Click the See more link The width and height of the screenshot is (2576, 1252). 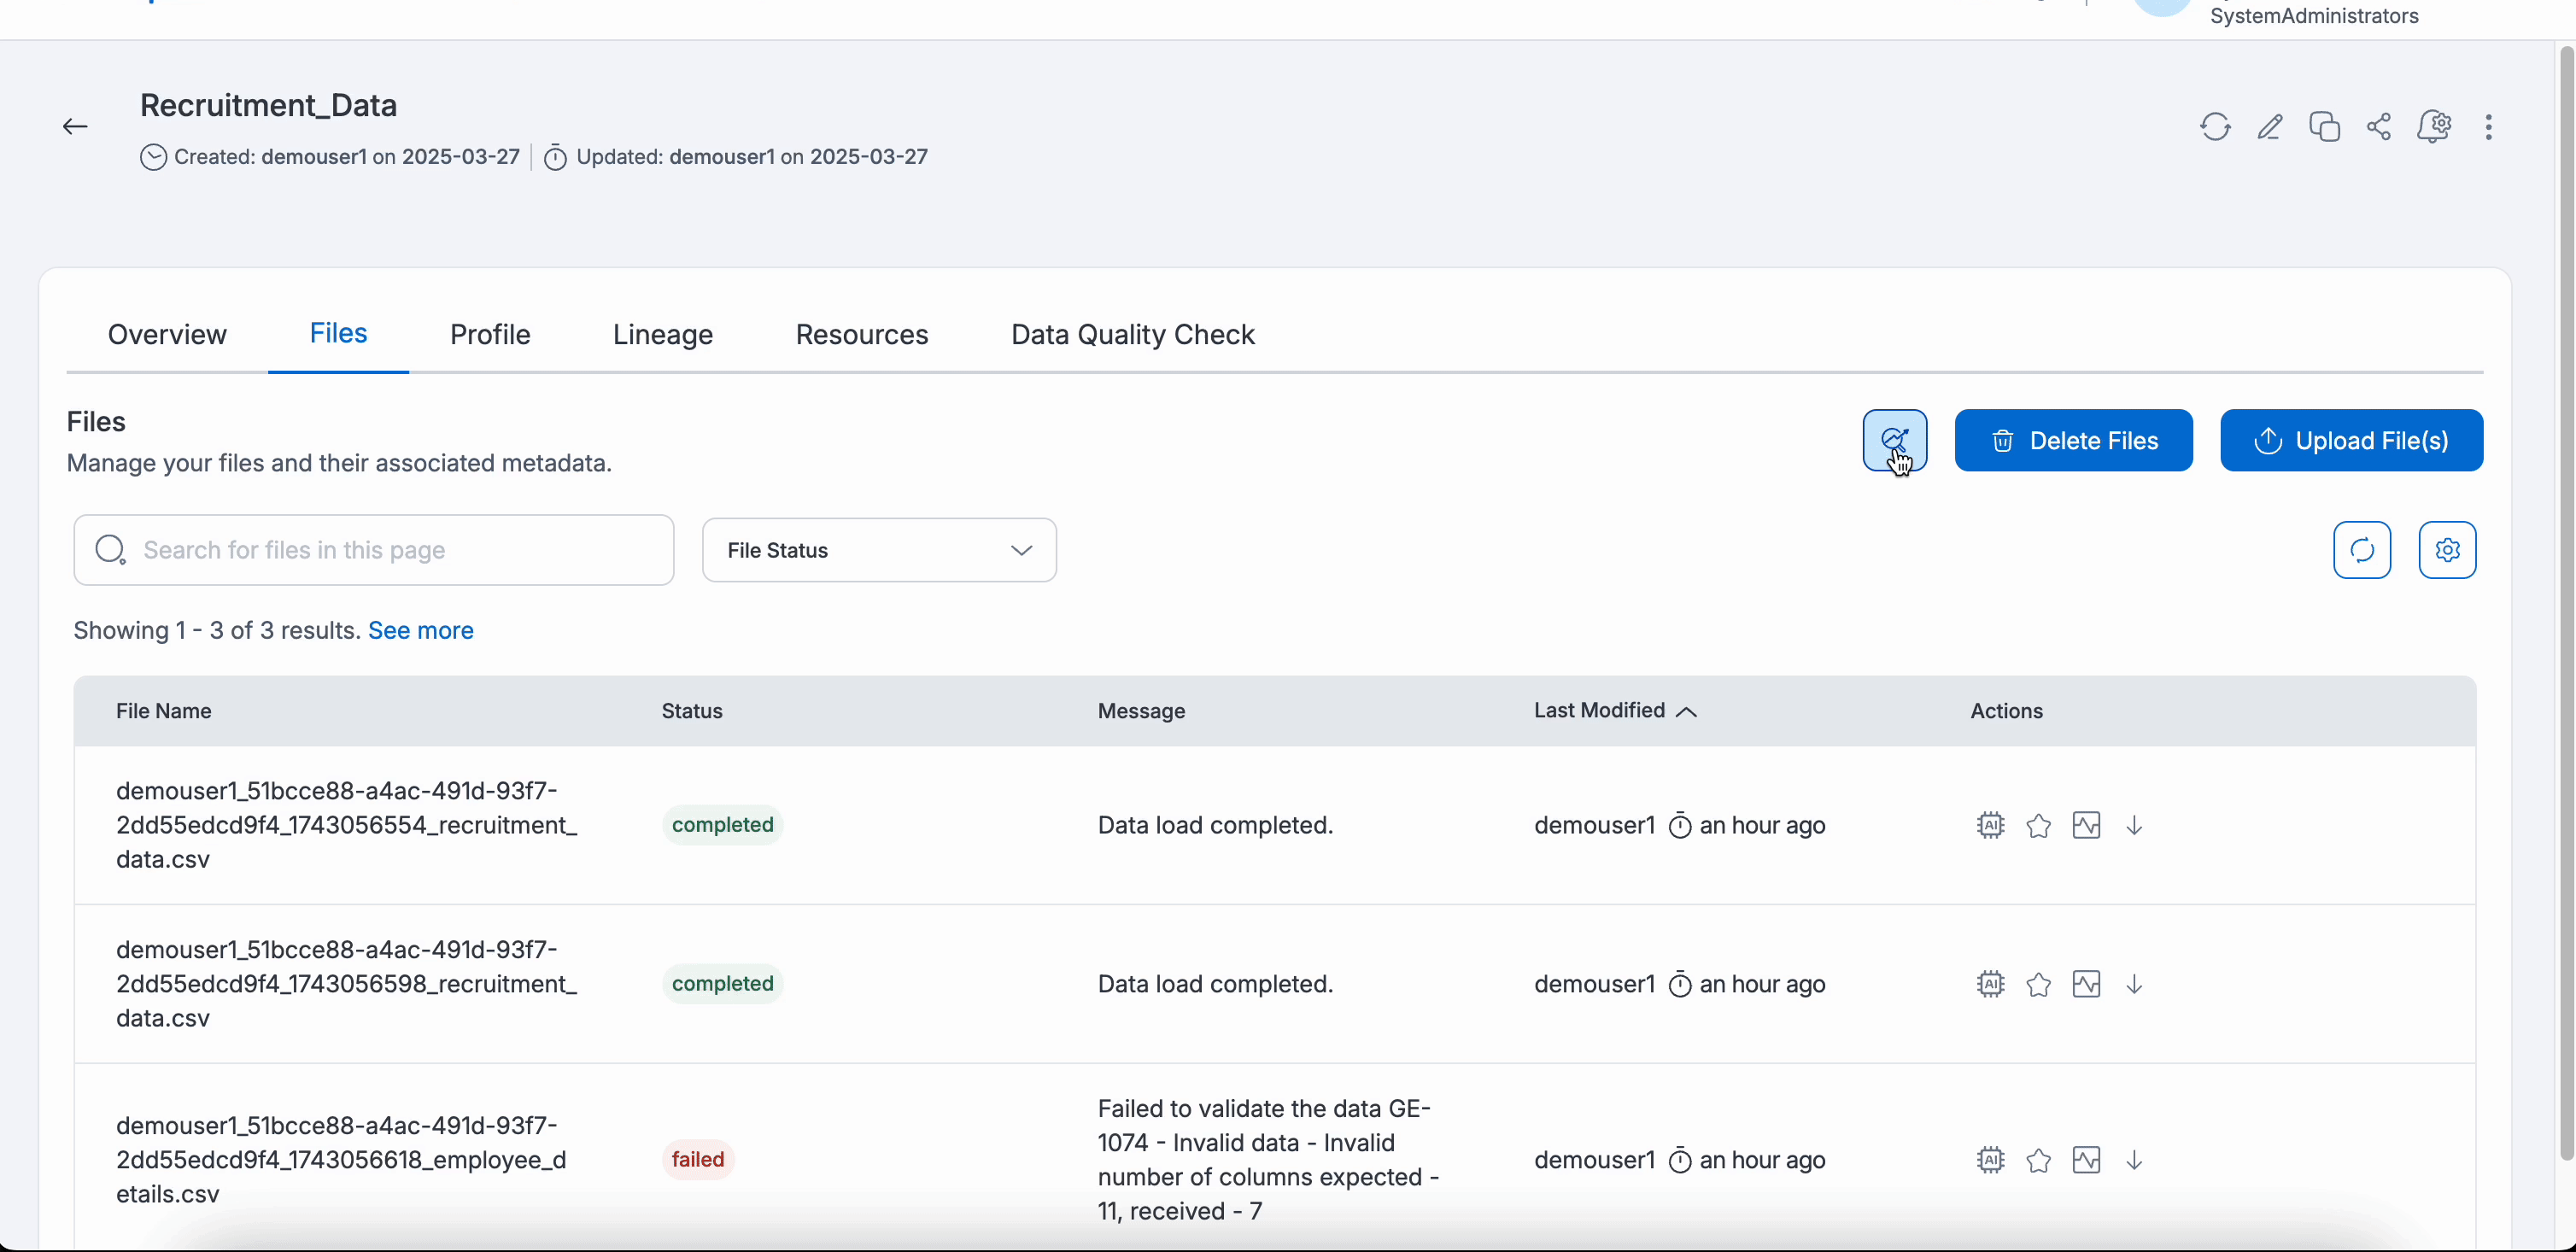[x=420, y=631]
